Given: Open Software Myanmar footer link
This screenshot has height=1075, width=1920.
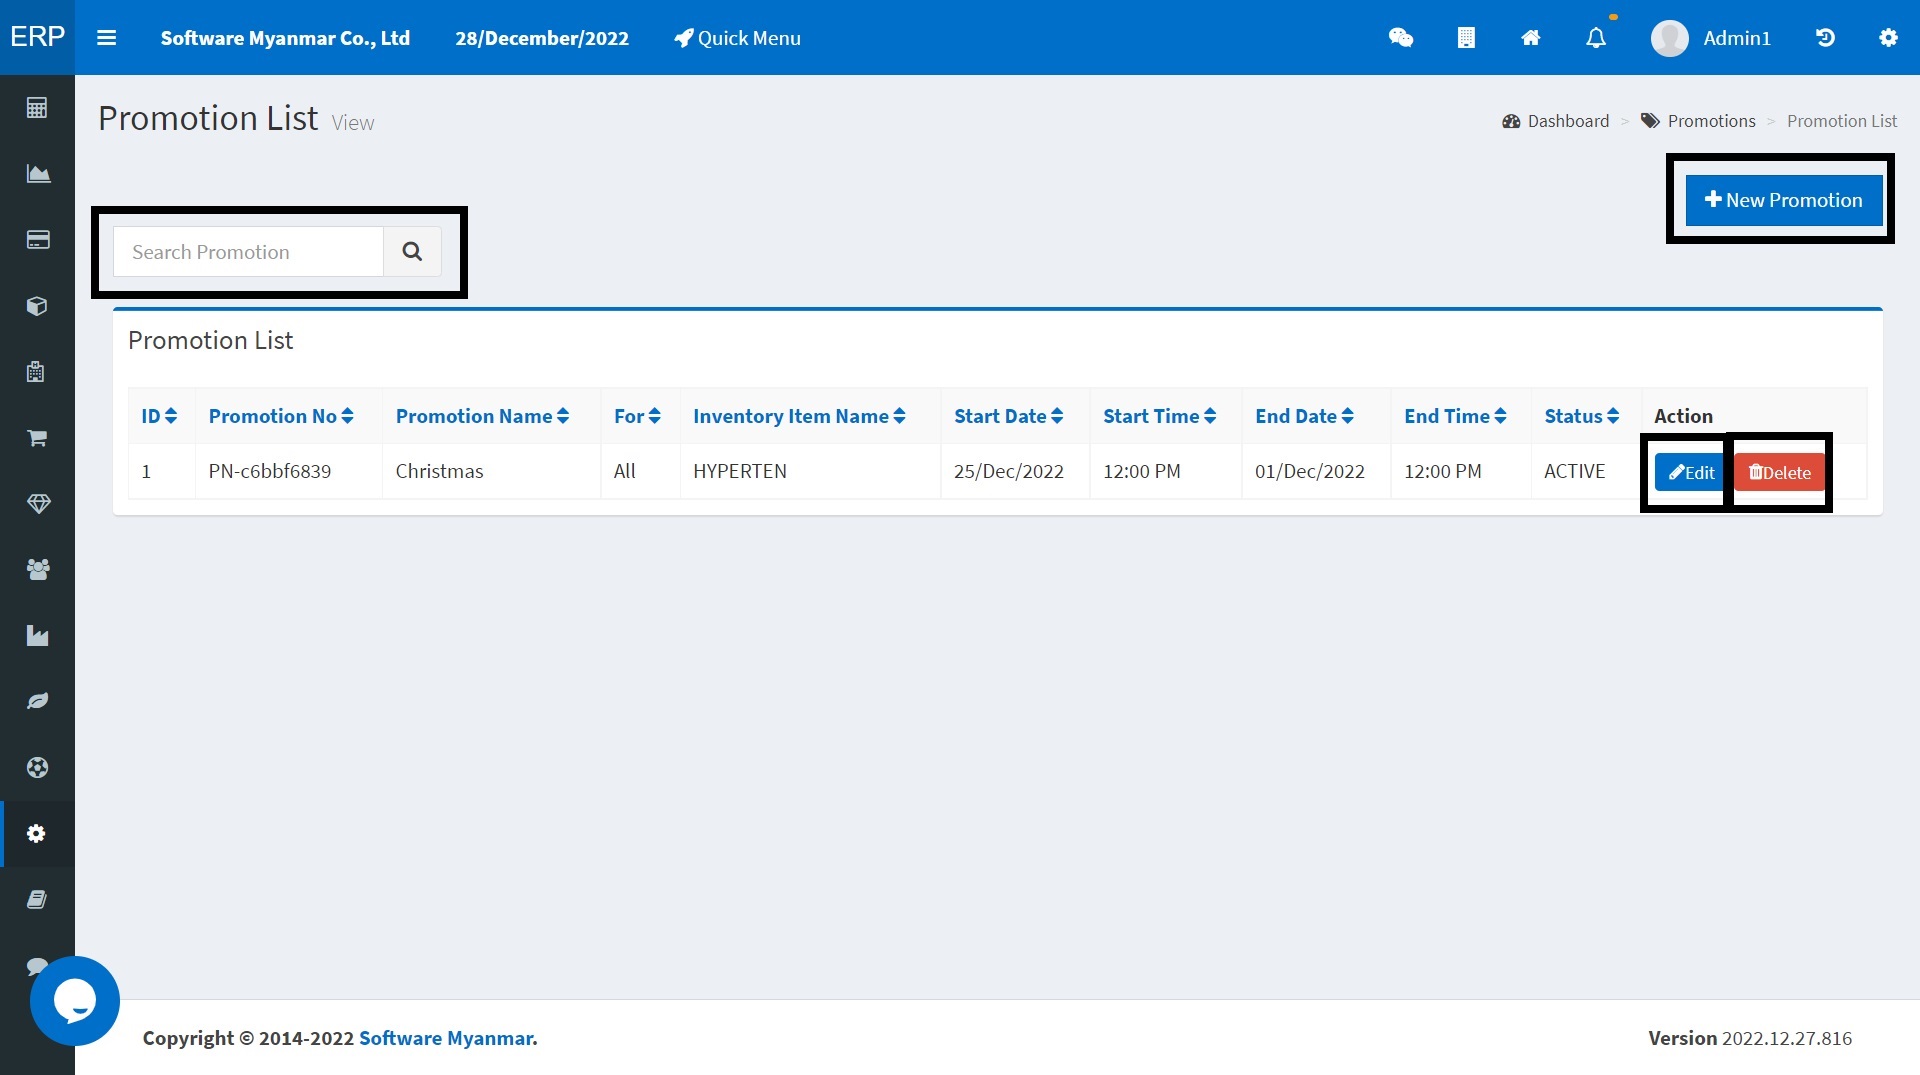Looking at the screenshot, I should (446, 1038).
